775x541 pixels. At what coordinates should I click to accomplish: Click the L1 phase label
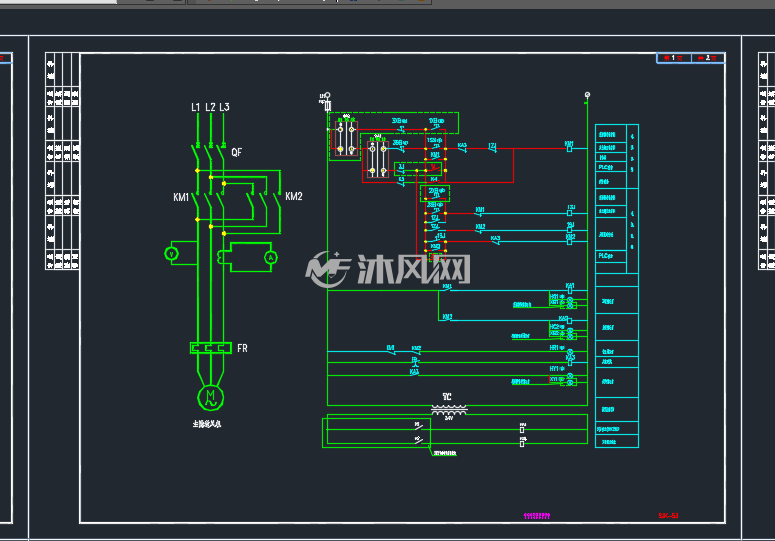tap(195, 107)
